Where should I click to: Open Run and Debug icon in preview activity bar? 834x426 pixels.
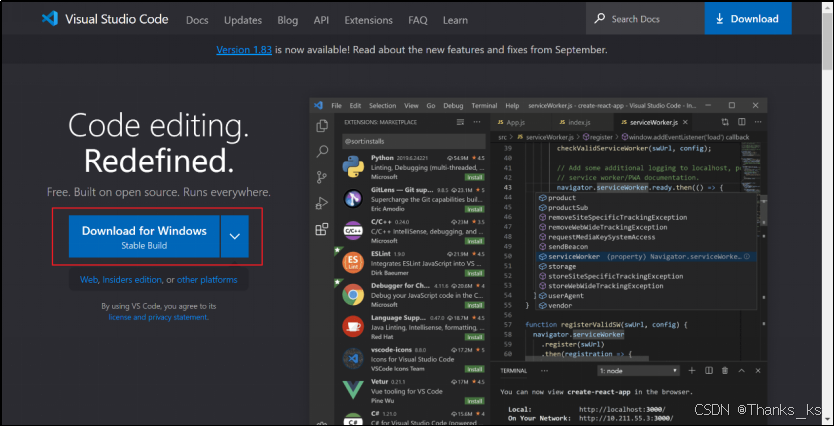(x=322, y=203)
